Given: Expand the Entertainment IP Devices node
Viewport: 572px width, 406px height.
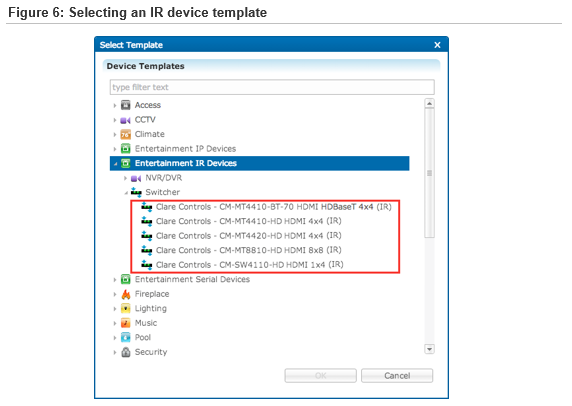Looking at the screenshot, I should 115,149.
